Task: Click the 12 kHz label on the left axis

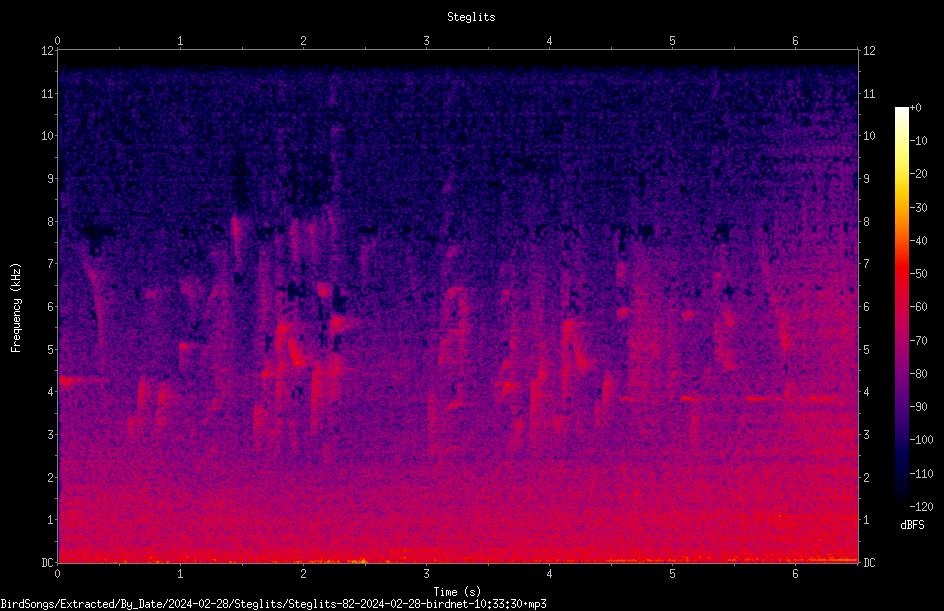Action: (x=48, y=51)
